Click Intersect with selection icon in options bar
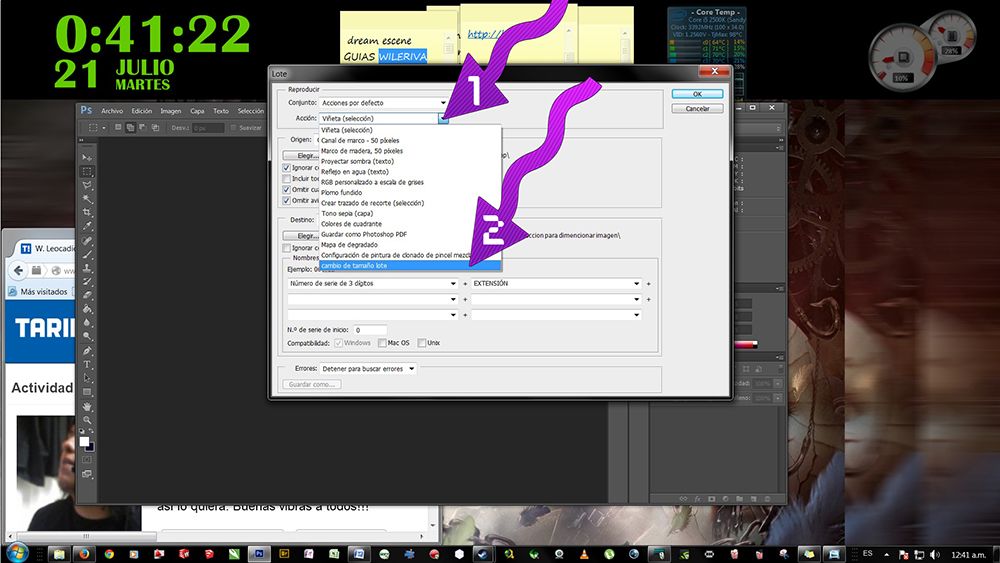Screen dimensions: 1000x563 (x=155, y=128)
